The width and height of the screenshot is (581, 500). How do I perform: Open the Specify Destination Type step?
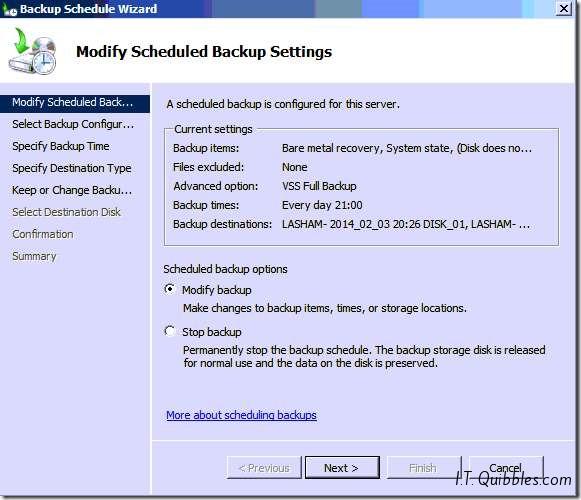[x=72, y=168]
